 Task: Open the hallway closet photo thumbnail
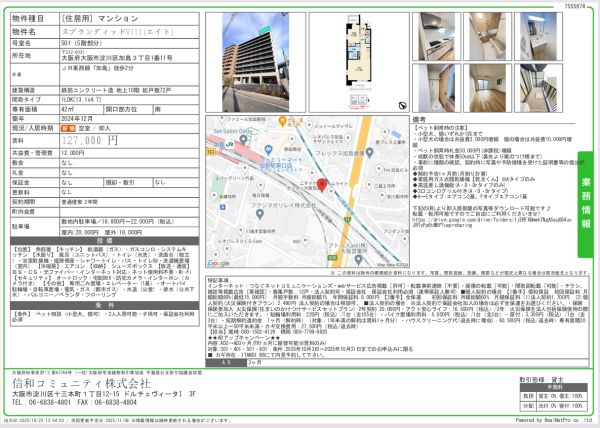[x=436, y=88]
